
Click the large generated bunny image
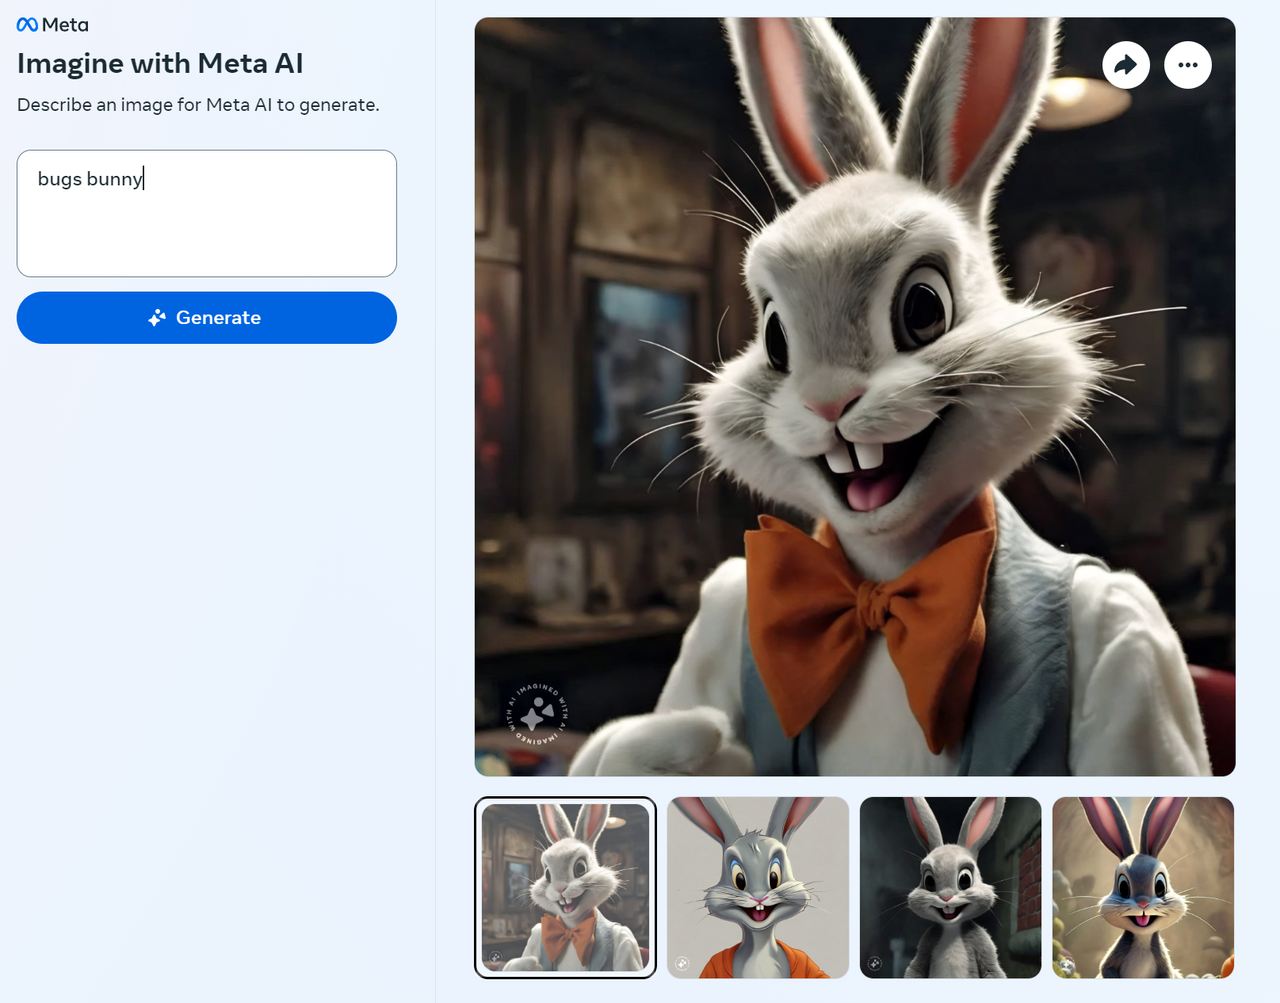[855, 397]
